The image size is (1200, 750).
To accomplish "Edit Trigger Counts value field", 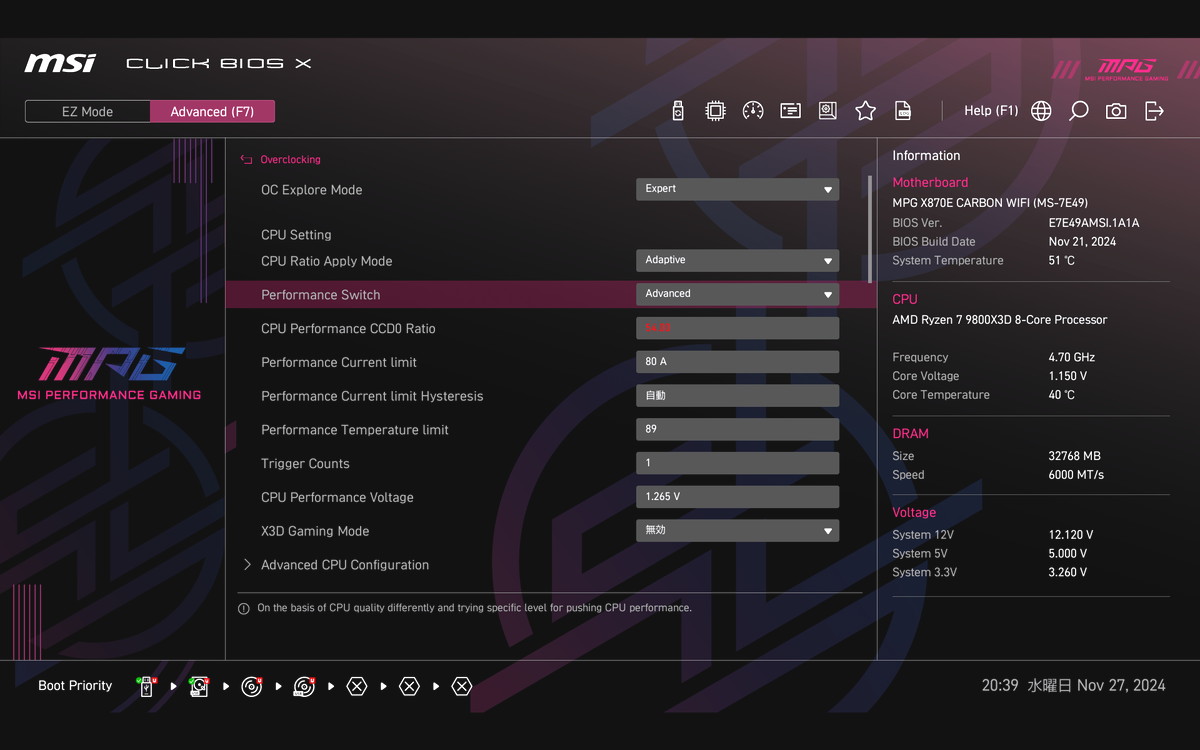I will [737, 463].
